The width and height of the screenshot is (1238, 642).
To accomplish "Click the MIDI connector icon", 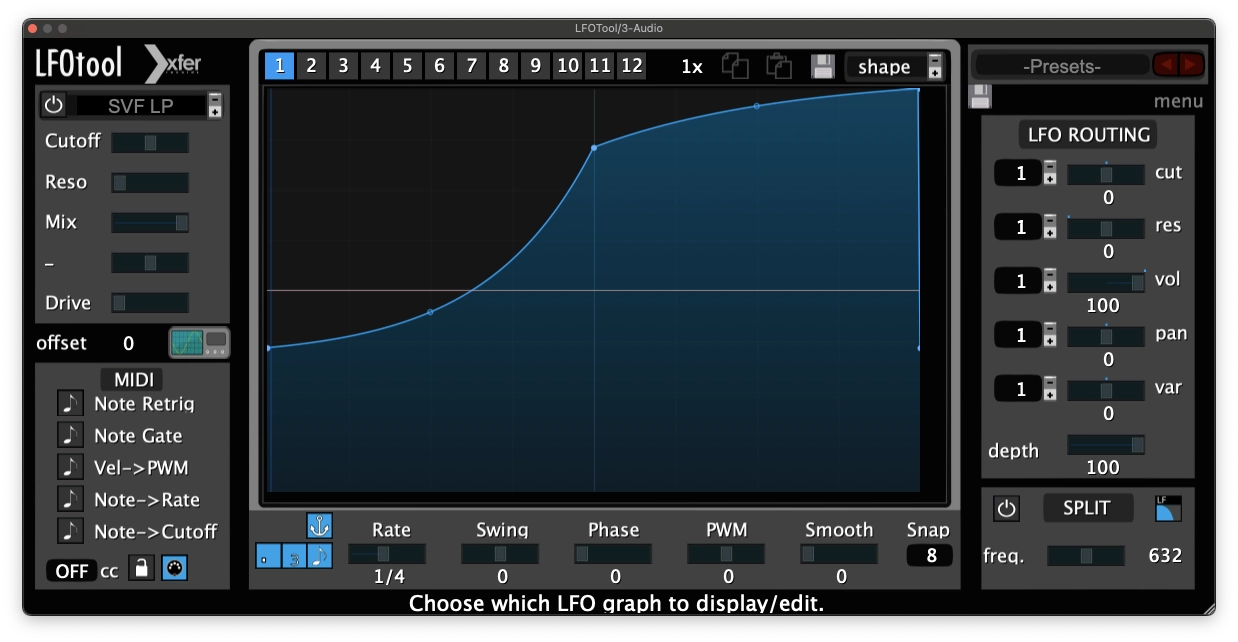I will click(x=174, y=569).
